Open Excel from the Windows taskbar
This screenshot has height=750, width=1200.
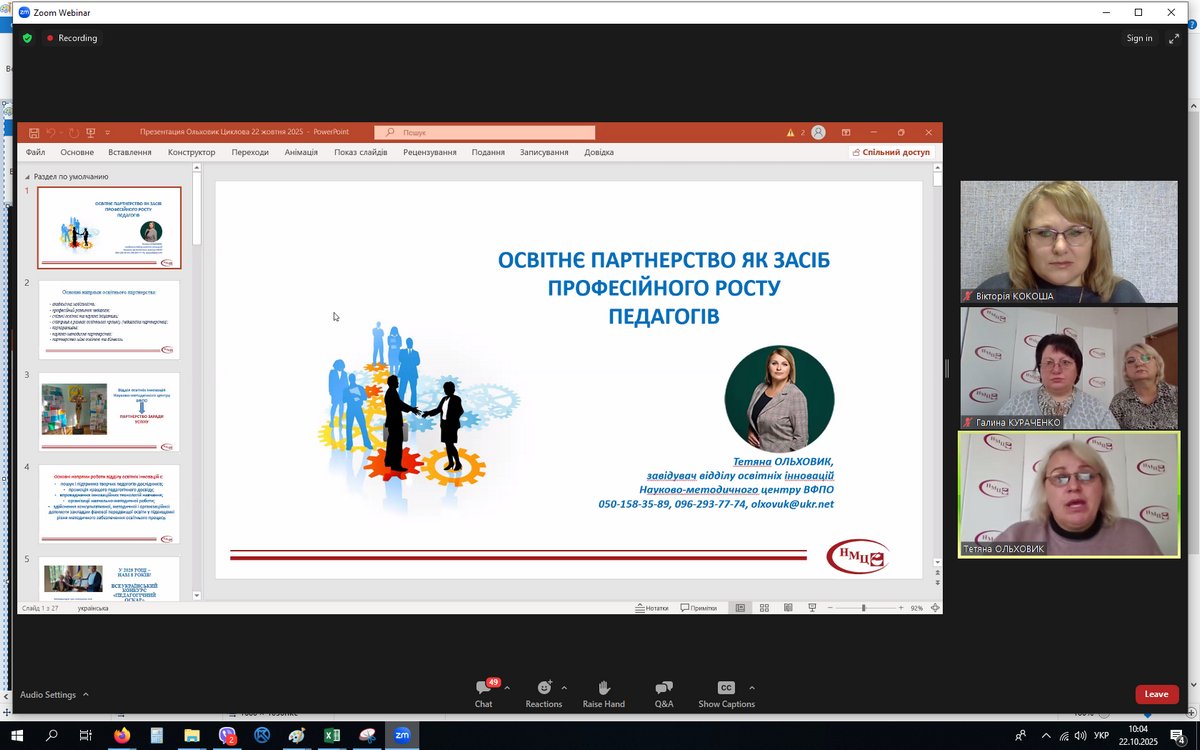(332, 735)
